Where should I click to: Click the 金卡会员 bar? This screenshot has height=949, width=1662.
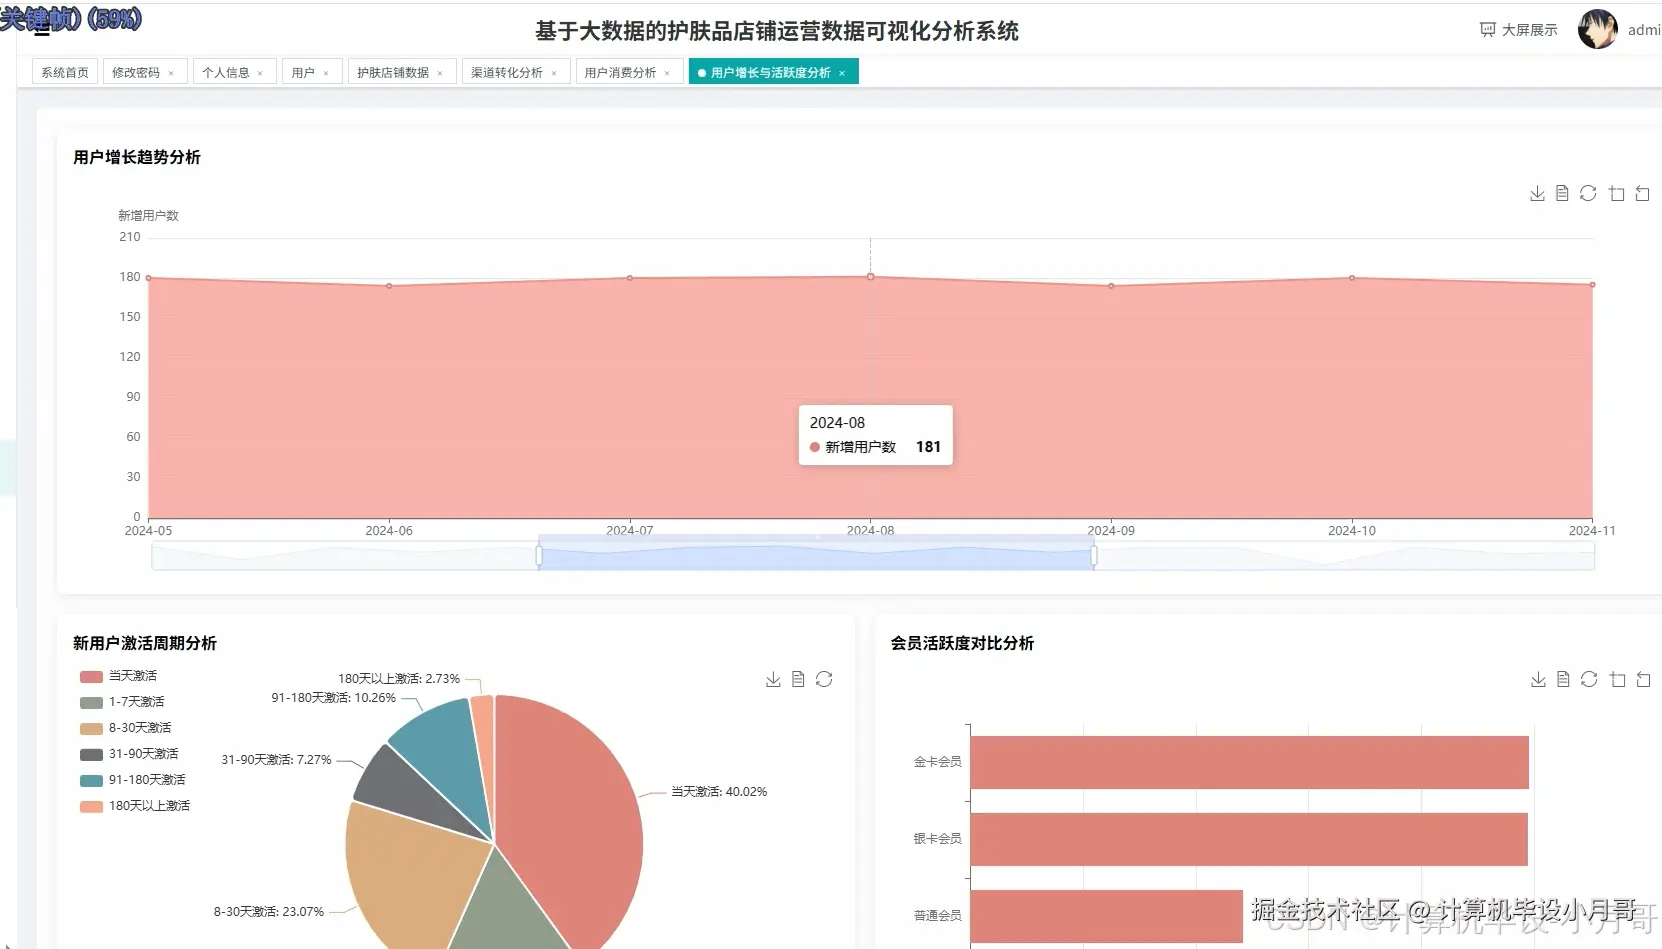[x=1249, y=762]
